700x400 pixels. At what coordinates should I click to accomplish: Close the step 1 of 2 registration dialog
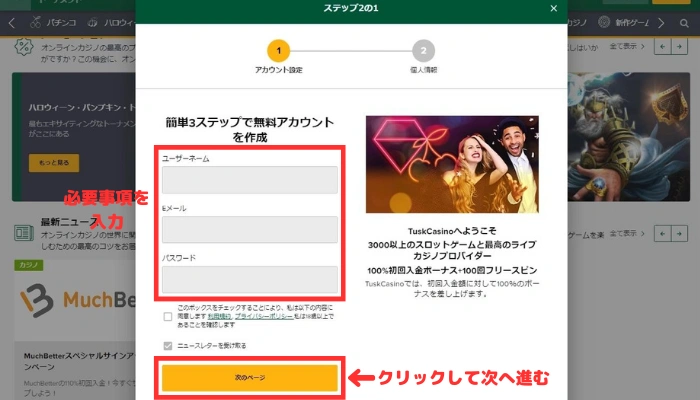[554, 8]
